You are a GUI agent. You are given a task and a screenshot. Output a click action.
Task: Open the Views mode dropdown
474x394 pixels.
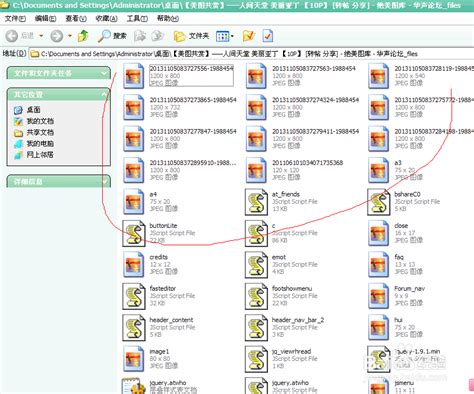click(x=225, y=36)
